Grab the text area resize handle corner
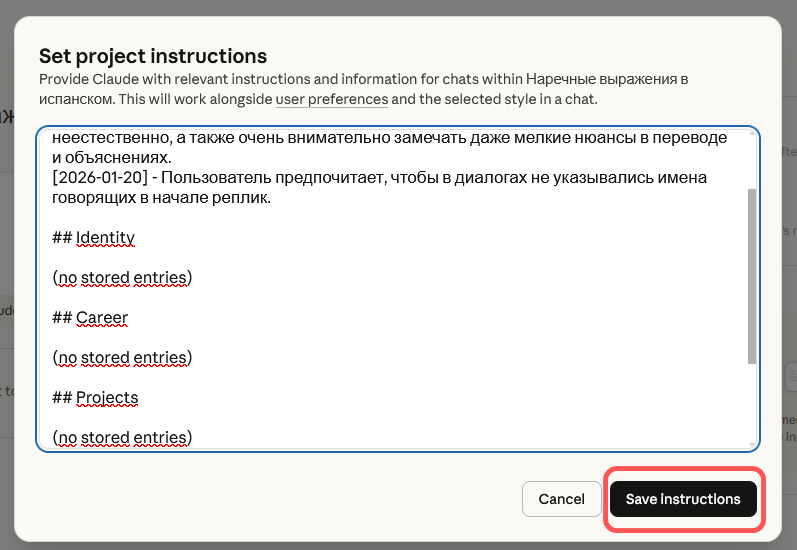 pos(753,445)
